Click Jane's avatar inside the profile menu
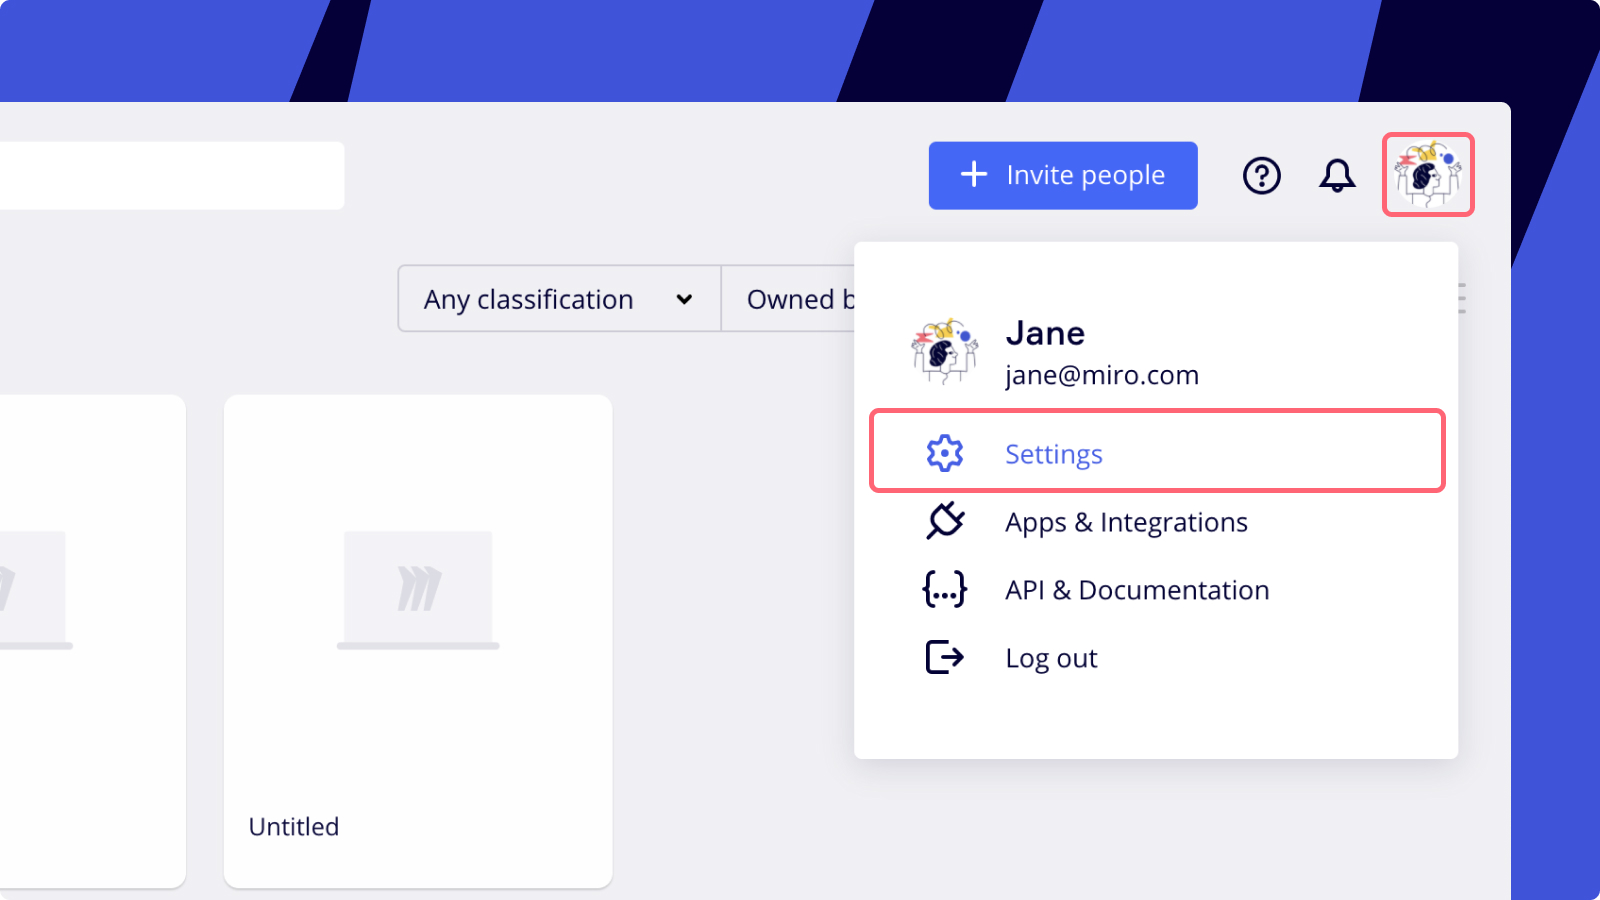This screenshot has width=1600, height=900. (x=944, y=352)
